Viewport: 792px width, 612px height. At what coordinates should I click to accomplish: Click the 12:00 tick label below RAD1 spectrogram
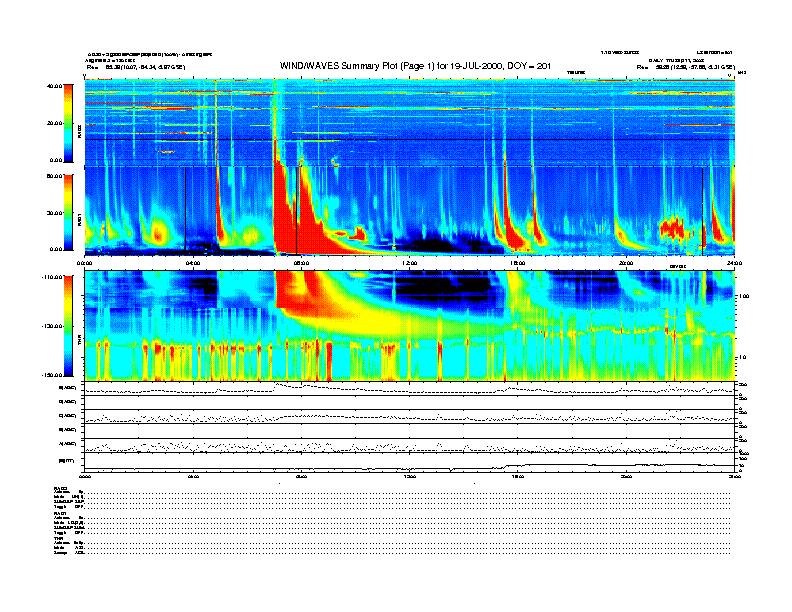[410, 263]
